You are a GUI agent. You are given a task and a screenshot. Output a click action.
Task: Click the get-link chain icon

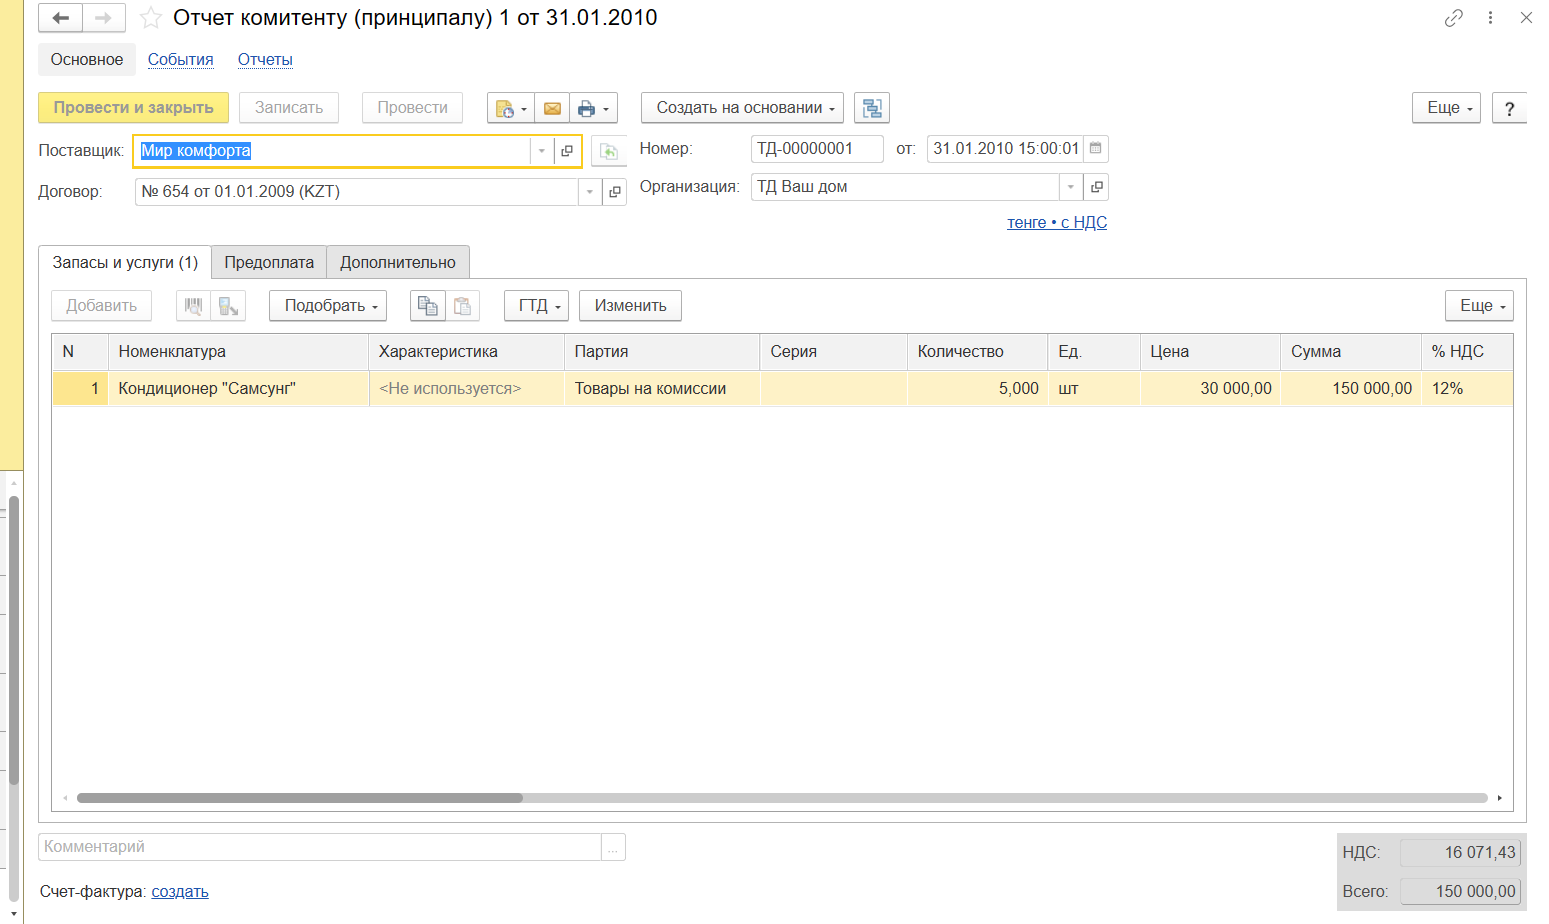click(x=1453, y=18)
